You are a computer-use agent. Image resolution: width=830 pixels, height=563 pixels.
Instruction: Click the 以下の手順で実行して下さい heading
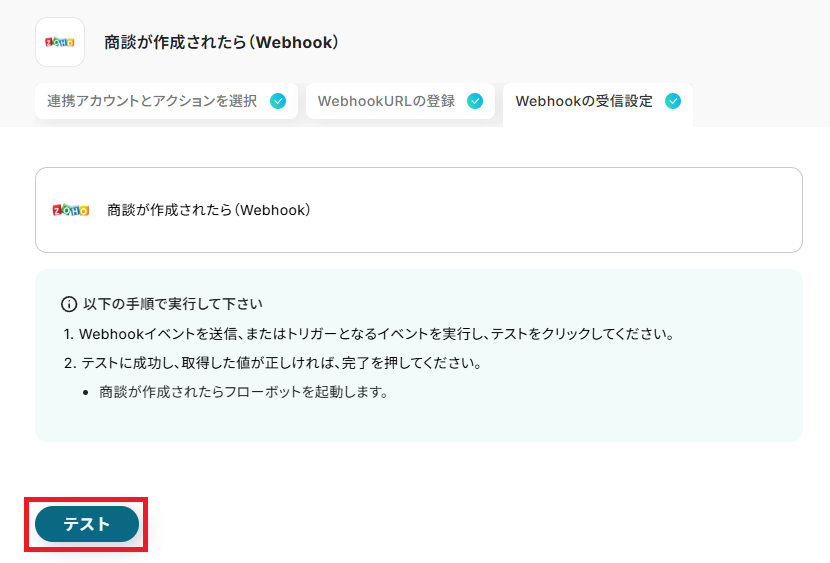173,304
